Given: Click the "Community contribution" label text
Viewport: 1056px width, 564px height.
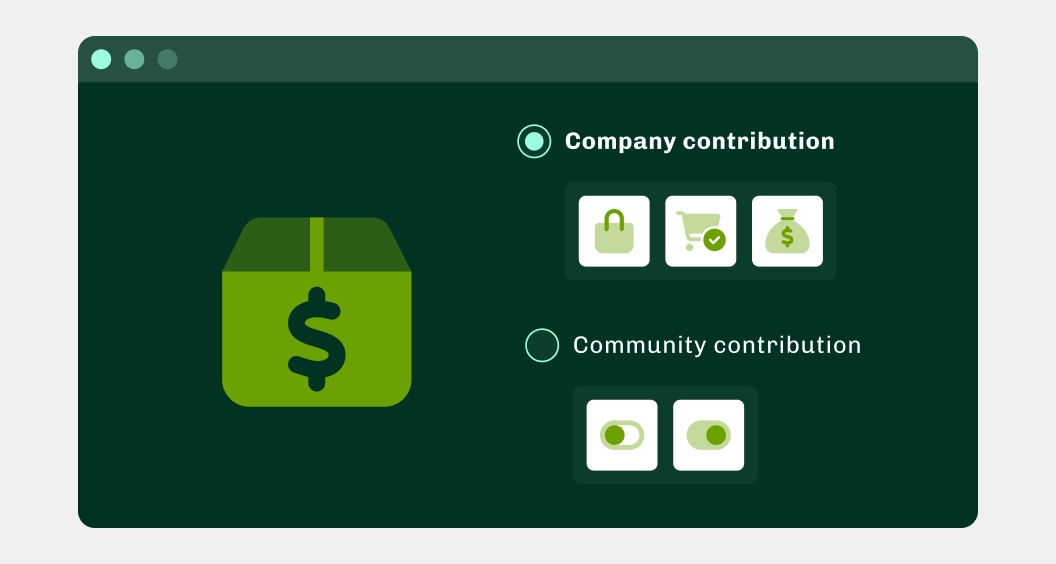Looking at the screenshot, I should (717, 345).
